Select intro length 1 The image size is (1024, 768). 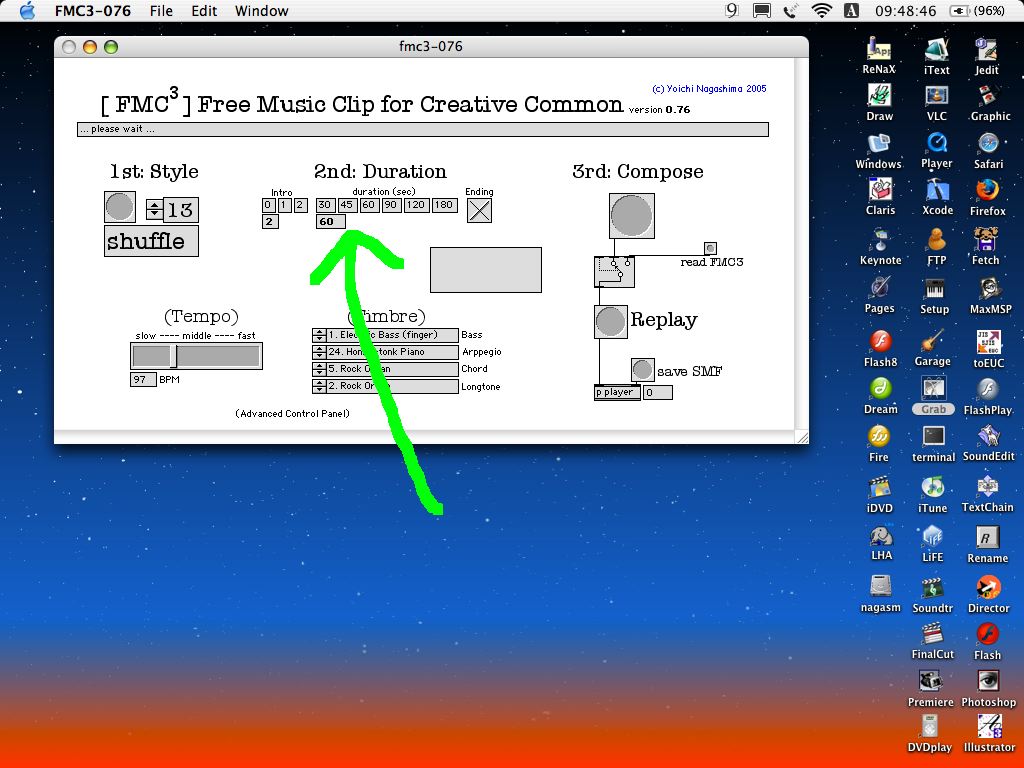[x=284, y=205]
